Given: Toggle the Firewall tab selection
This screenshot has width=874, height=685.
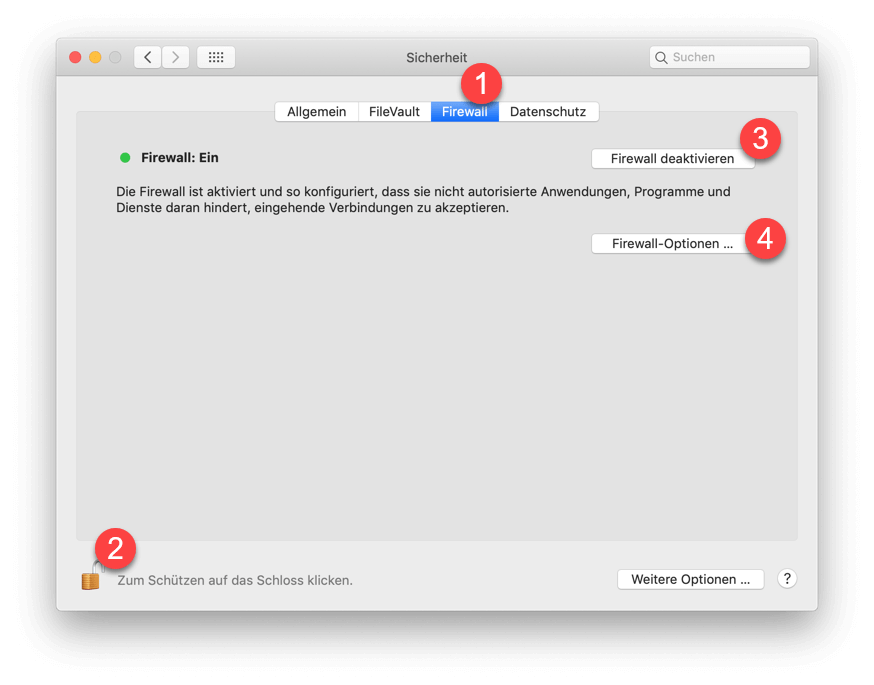Looking at the screenshot, I should (x=464, y=111).
